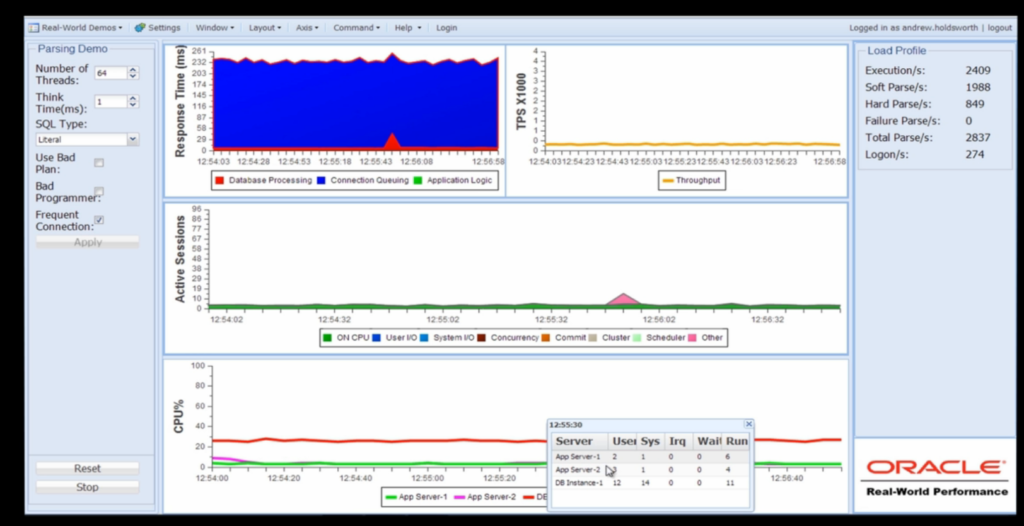Click the Connection Queuing blue legend swatch
The height and width of the screenshot is (526, 1024).
point(321,180)
